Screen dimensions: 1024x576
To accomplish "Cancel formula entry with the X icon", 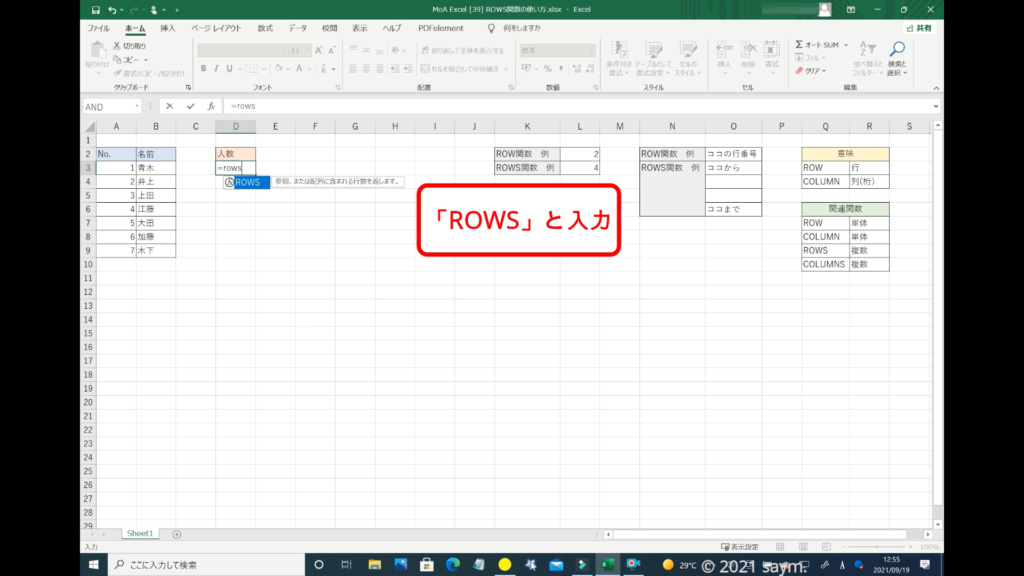I will pyautogui.click(x=169, y=106).
